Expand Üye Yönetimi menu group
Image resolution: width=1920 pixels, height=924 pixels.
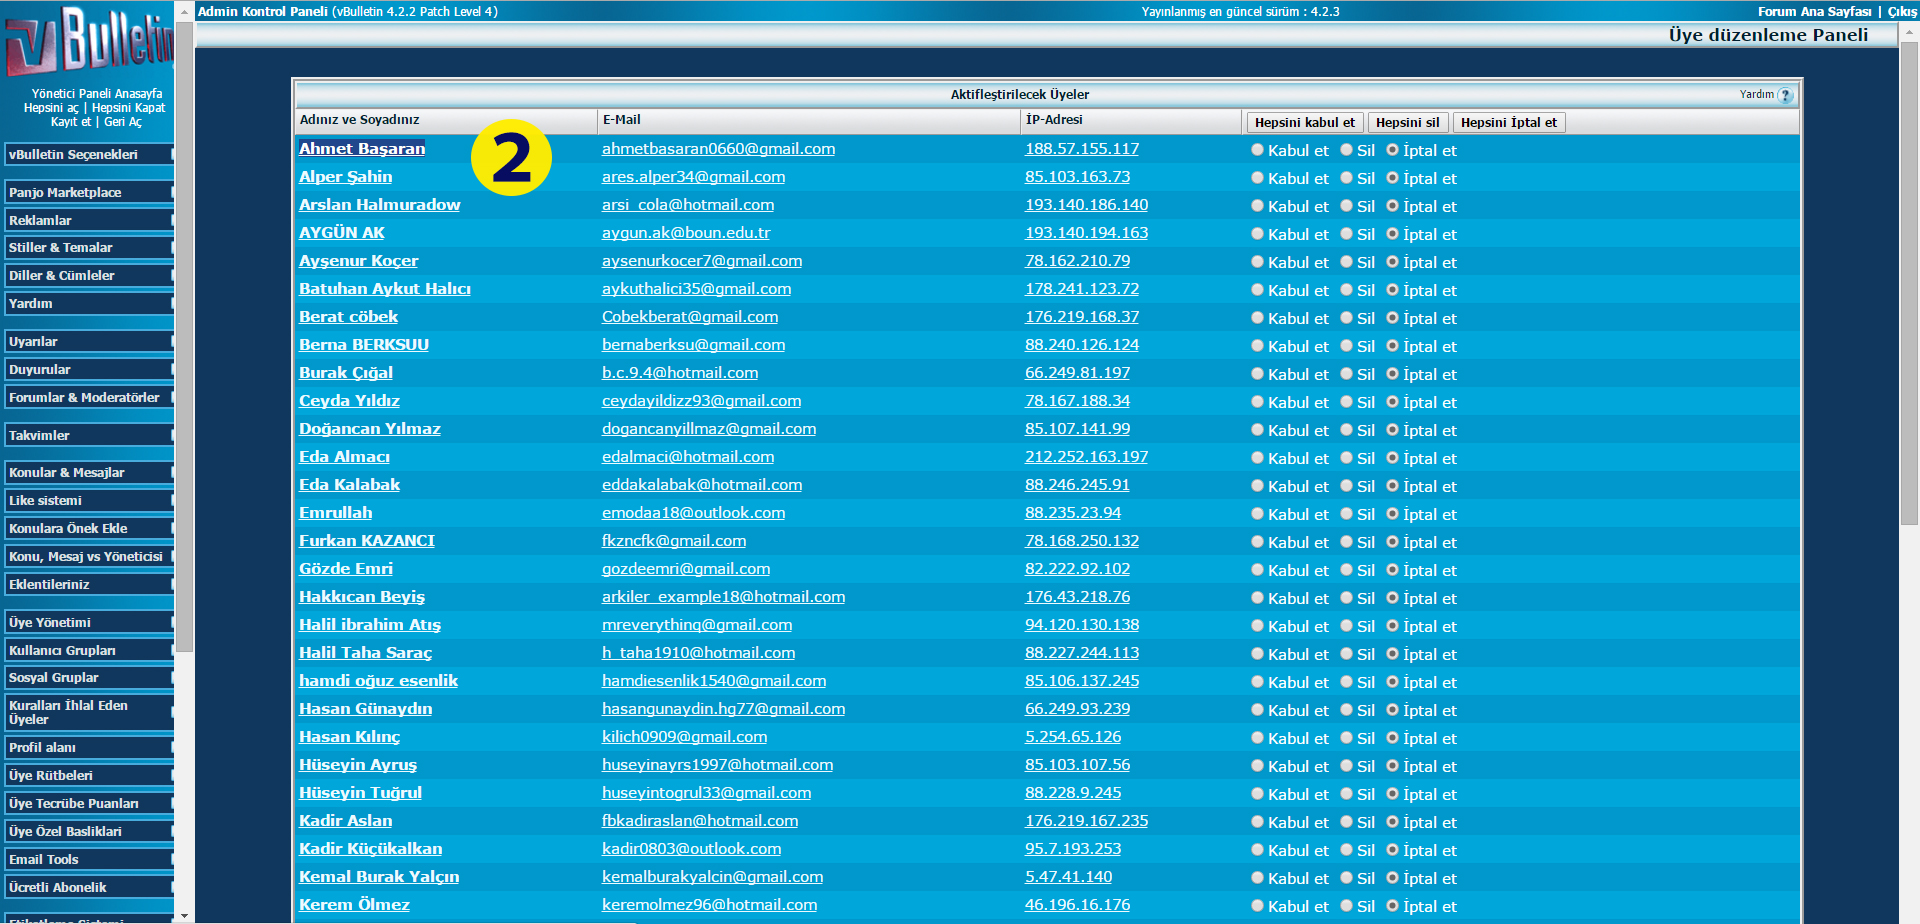pyautogui.click(x=88, y=622)
